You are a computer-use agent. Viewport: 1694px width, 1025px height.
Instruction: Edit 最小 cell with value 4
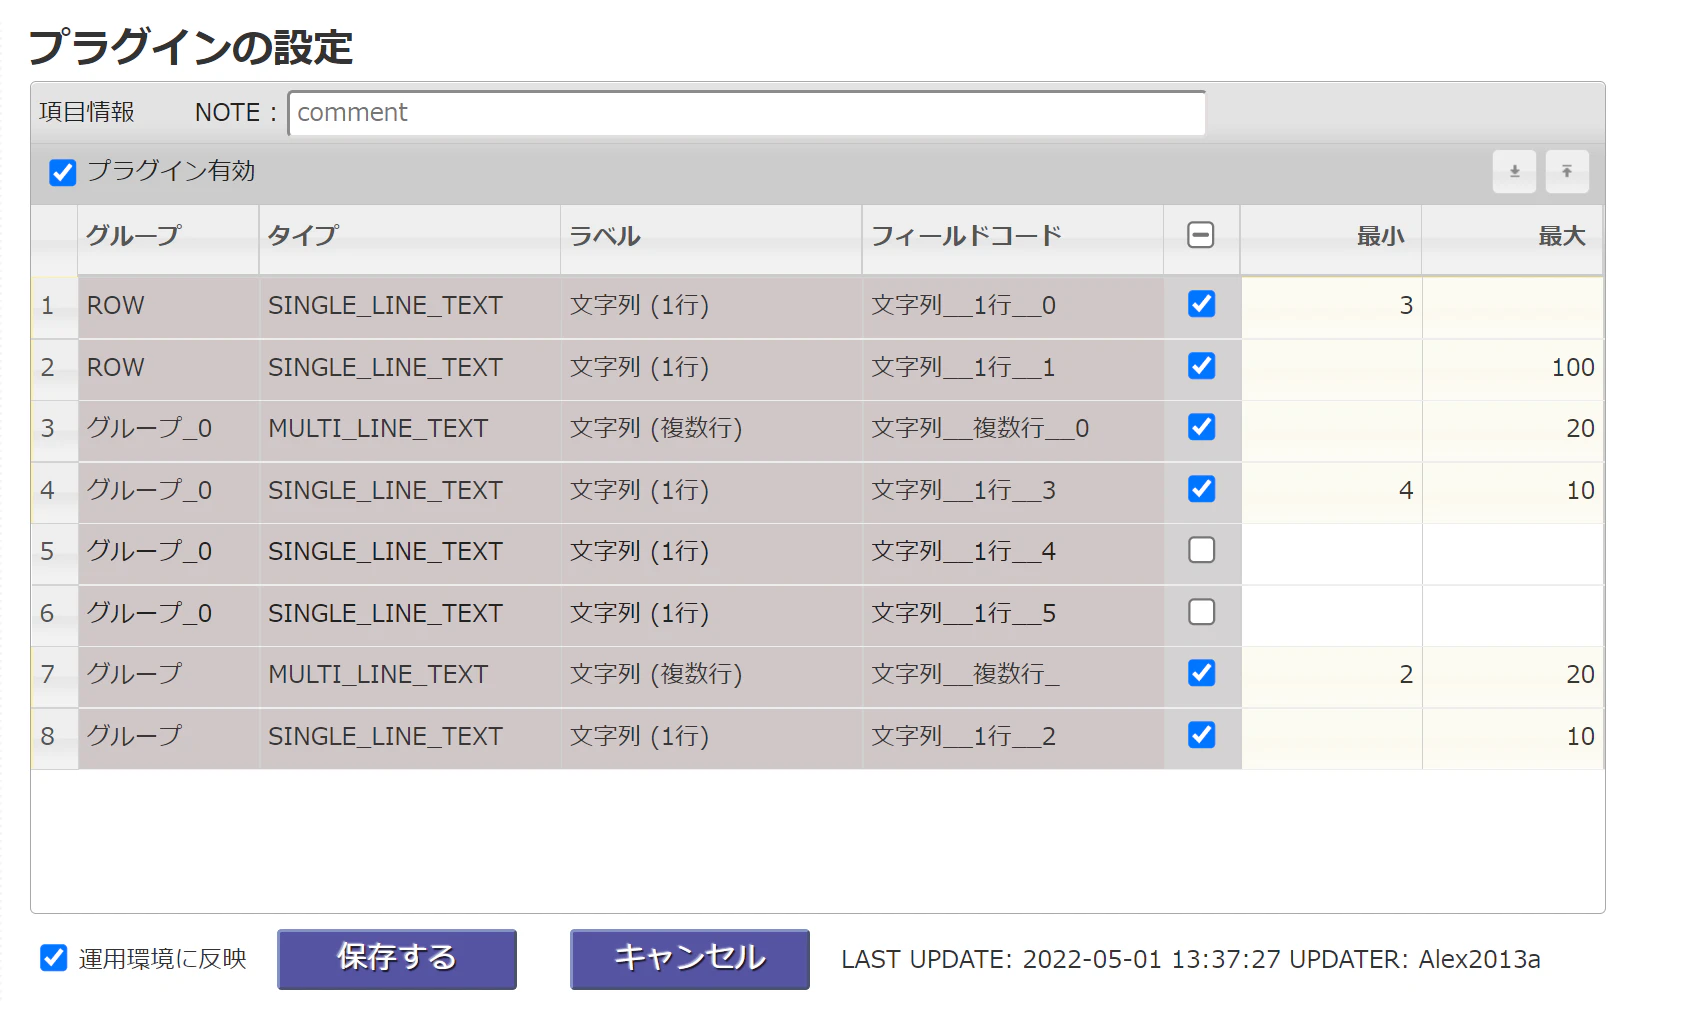click(x=1331, y=491)
